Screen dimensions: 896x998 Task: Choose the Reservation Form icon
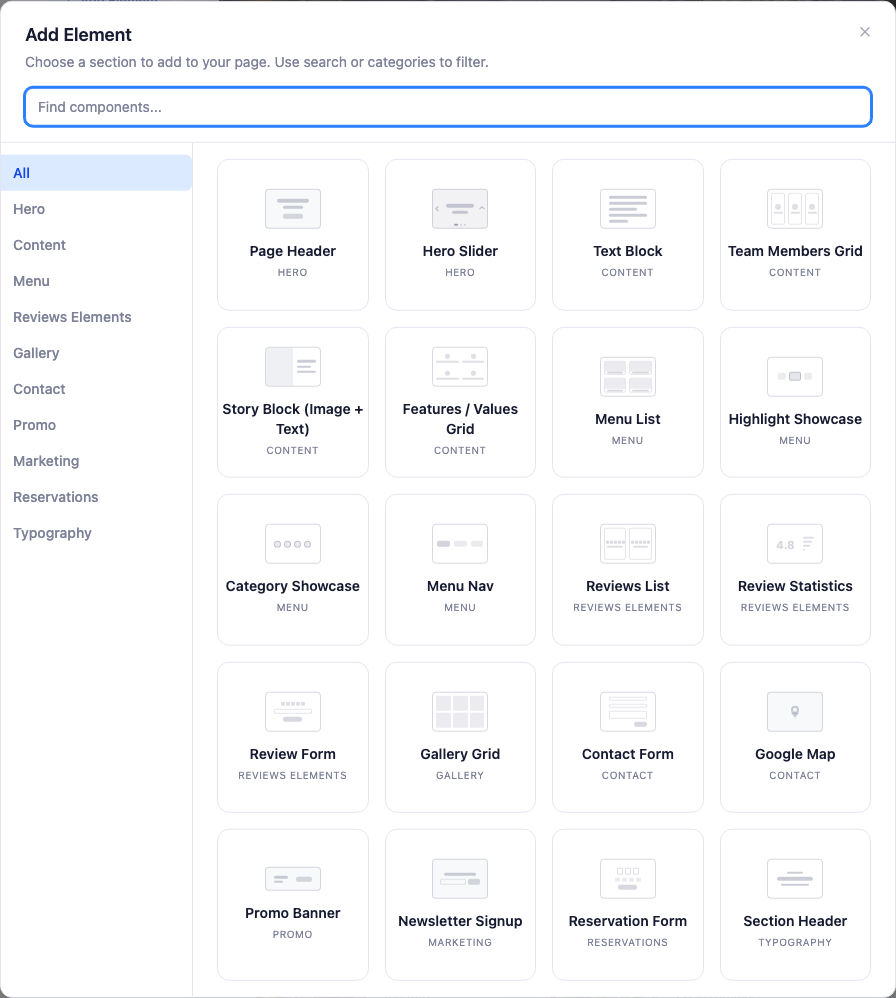(x=627, y=879)
